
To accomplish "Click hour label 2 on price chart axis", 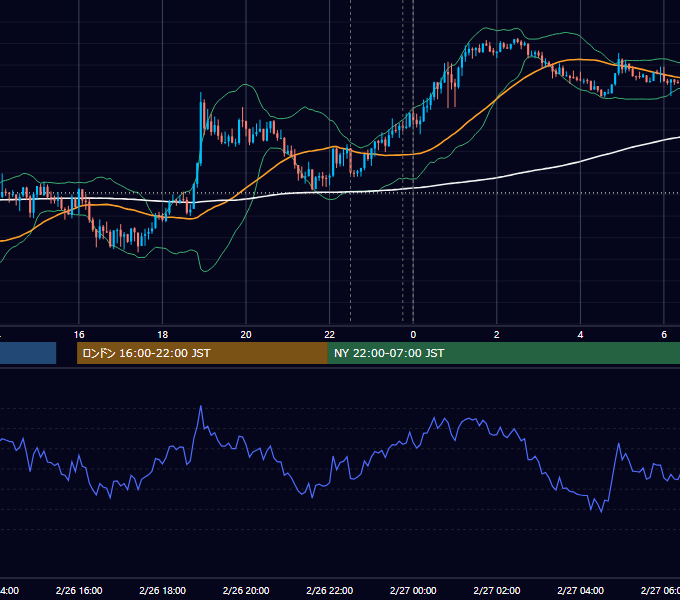I will tap(497, 335).
